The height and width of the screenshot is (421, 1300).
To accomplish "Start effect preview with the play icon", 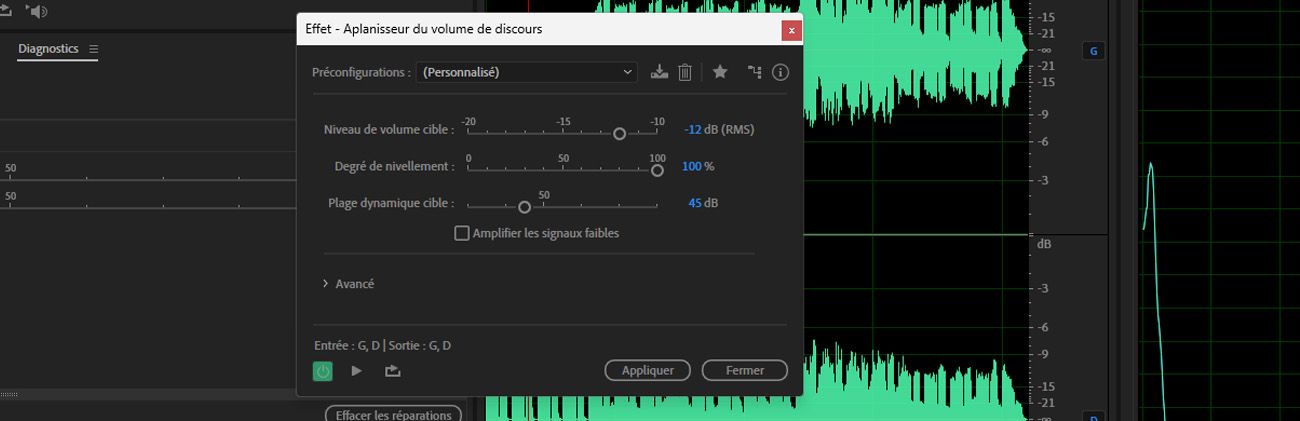I will (357, 371).
